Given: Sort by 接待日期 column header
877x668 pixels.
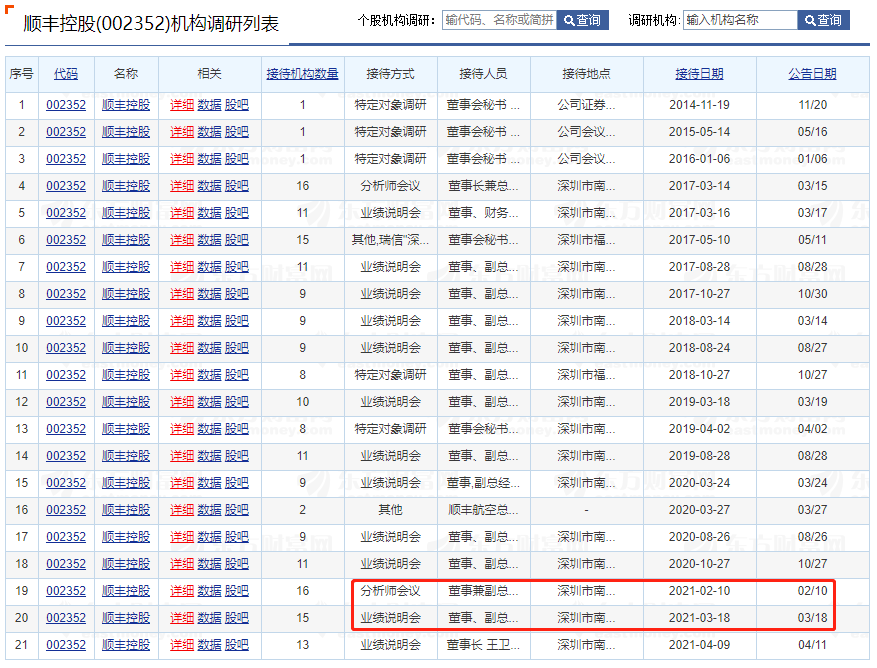Looking at the screenshot, I should click(700, 74).
